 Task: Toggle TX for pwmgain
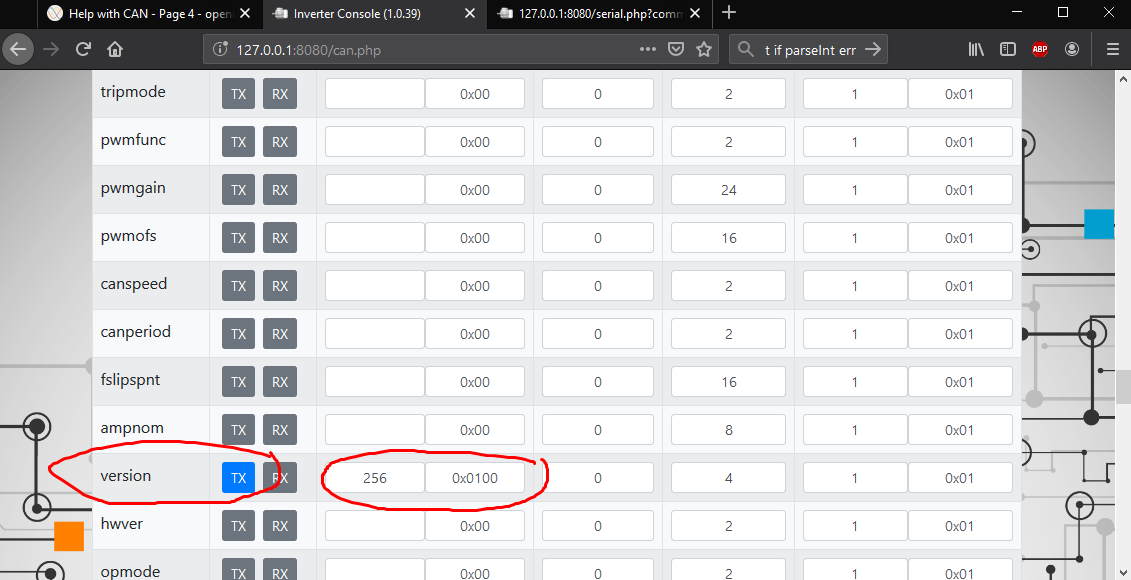tap(238, 190)
